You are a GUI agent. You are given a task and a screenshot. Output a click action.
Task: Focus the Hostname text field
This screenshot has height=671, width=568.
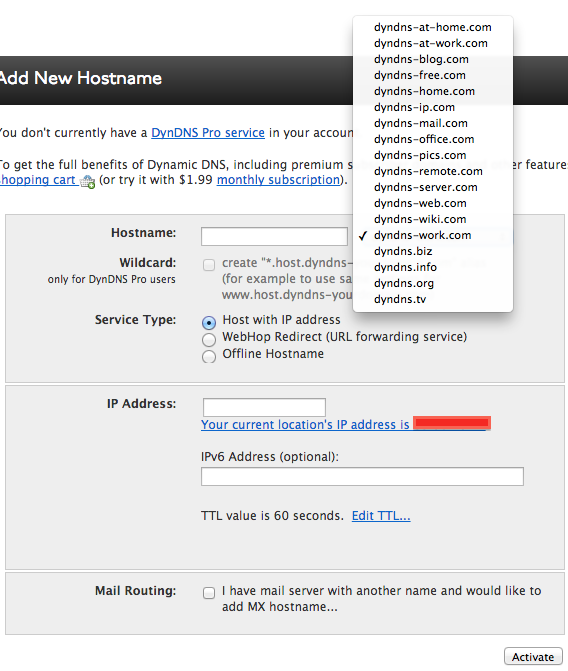274,237
